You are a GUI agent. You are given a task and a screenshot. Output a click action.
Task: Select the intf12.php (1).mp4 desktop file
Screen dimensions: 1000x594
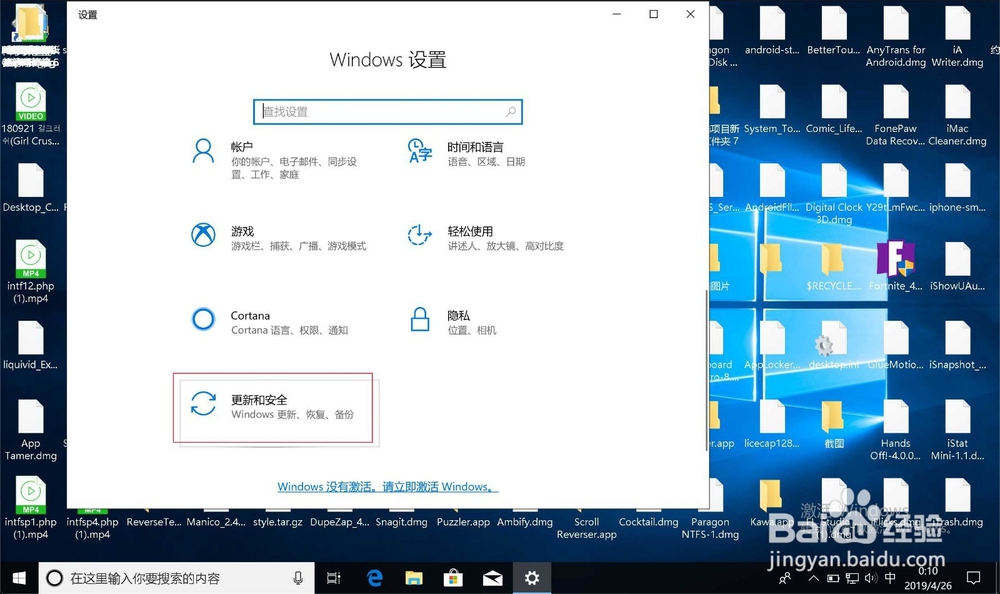click(31, 271)
